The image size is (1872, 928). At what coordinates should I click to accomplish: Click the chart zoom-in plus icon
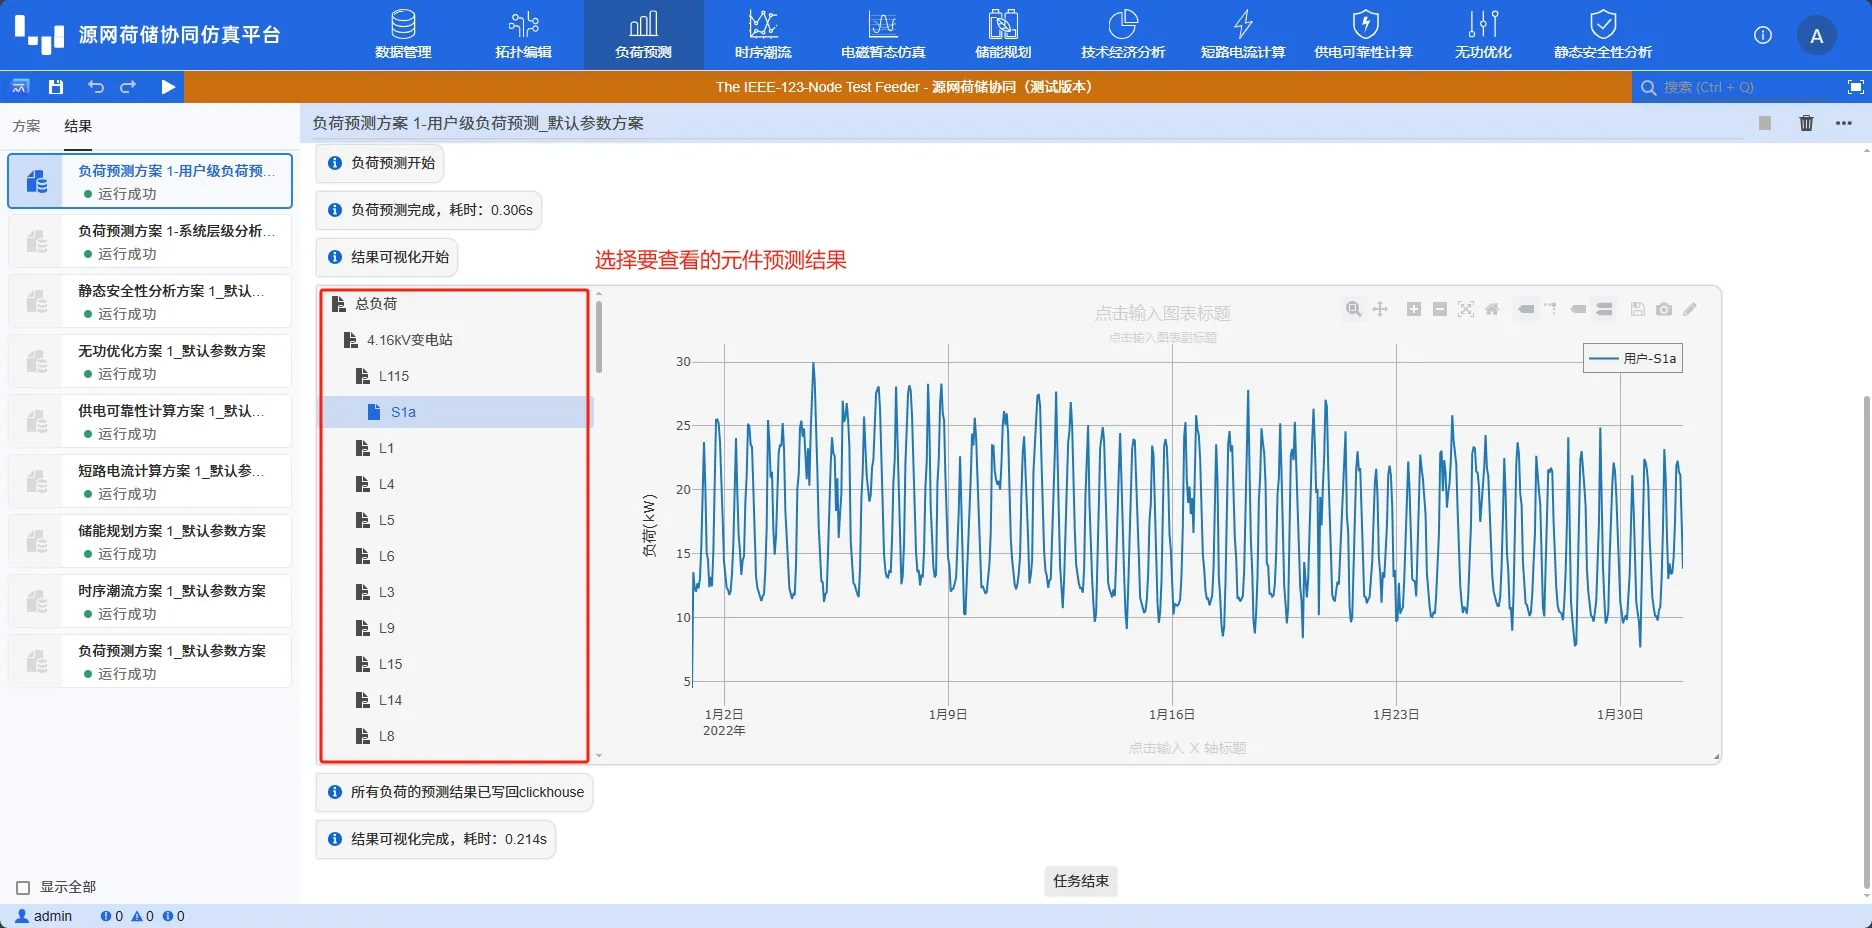click(x=1414, y=309)
